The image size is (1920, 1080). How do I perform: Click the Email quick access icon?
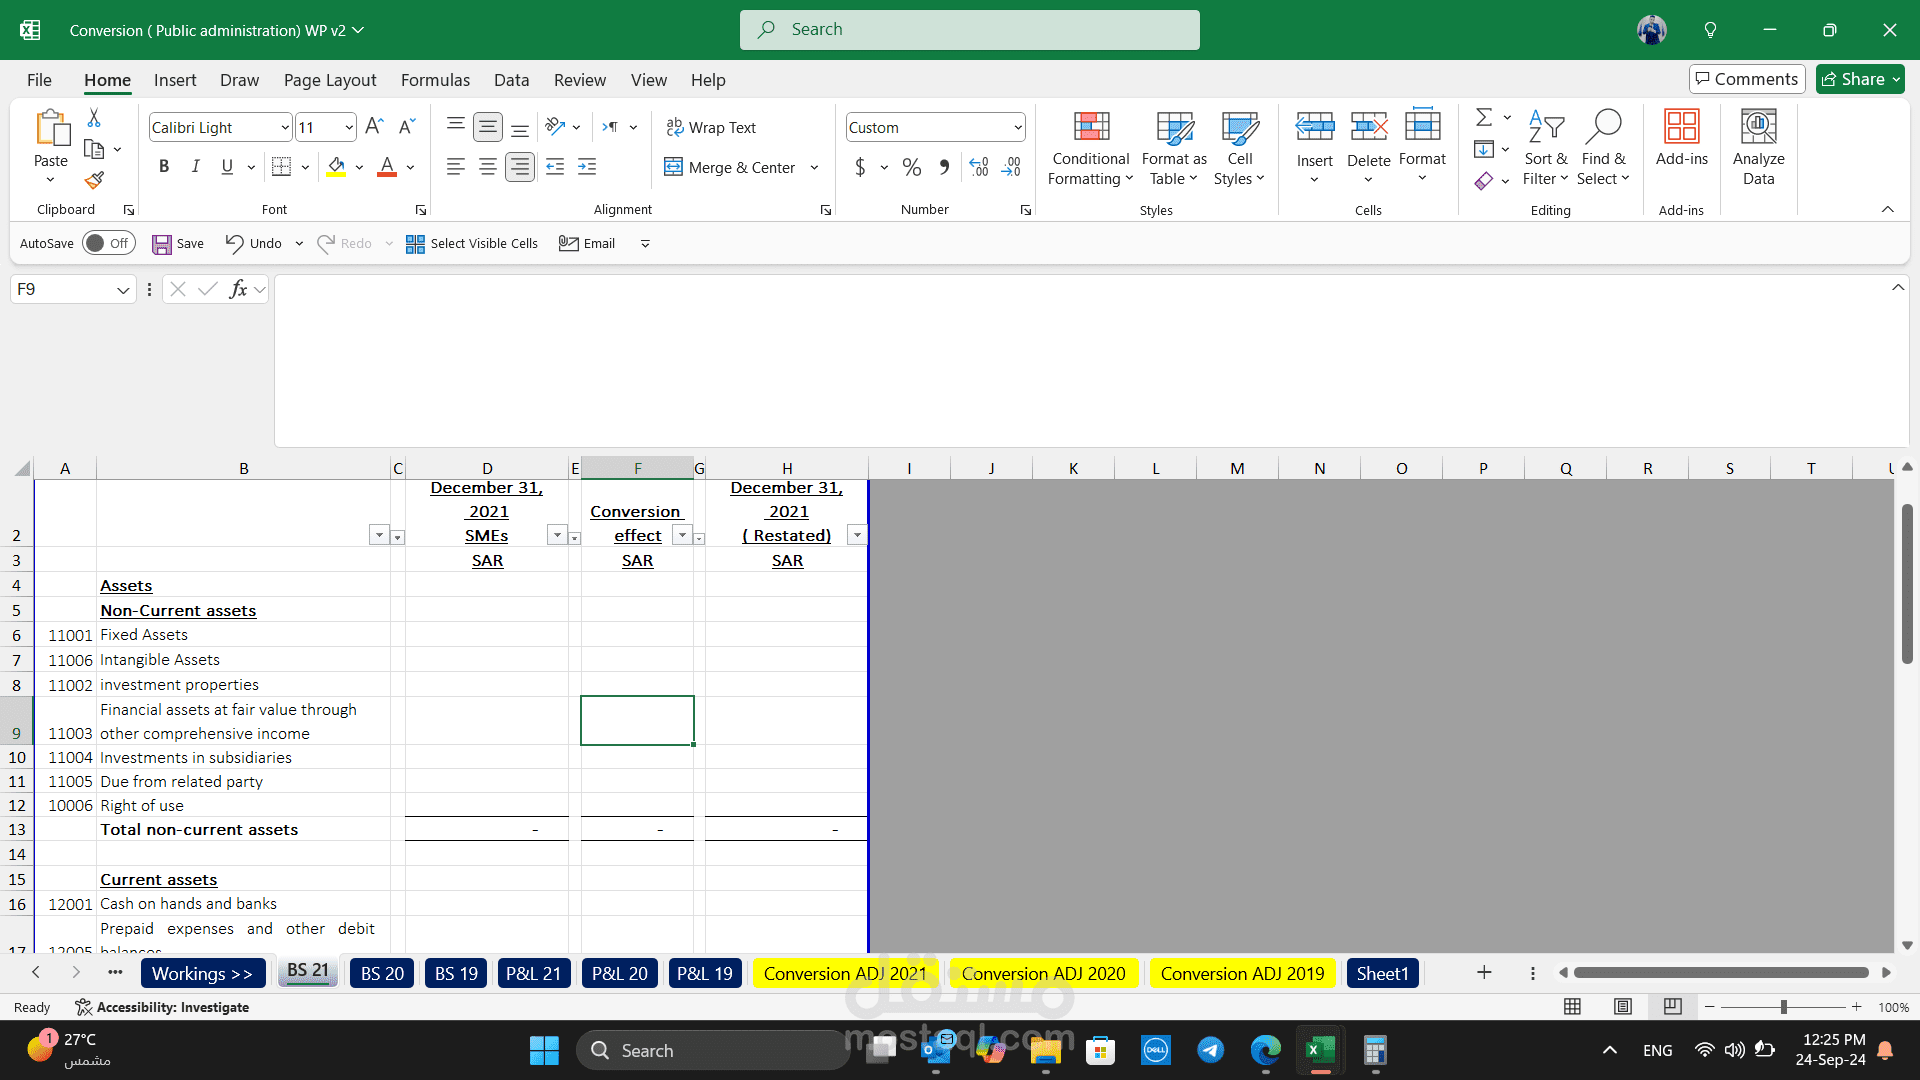click(x=587, y=243)
